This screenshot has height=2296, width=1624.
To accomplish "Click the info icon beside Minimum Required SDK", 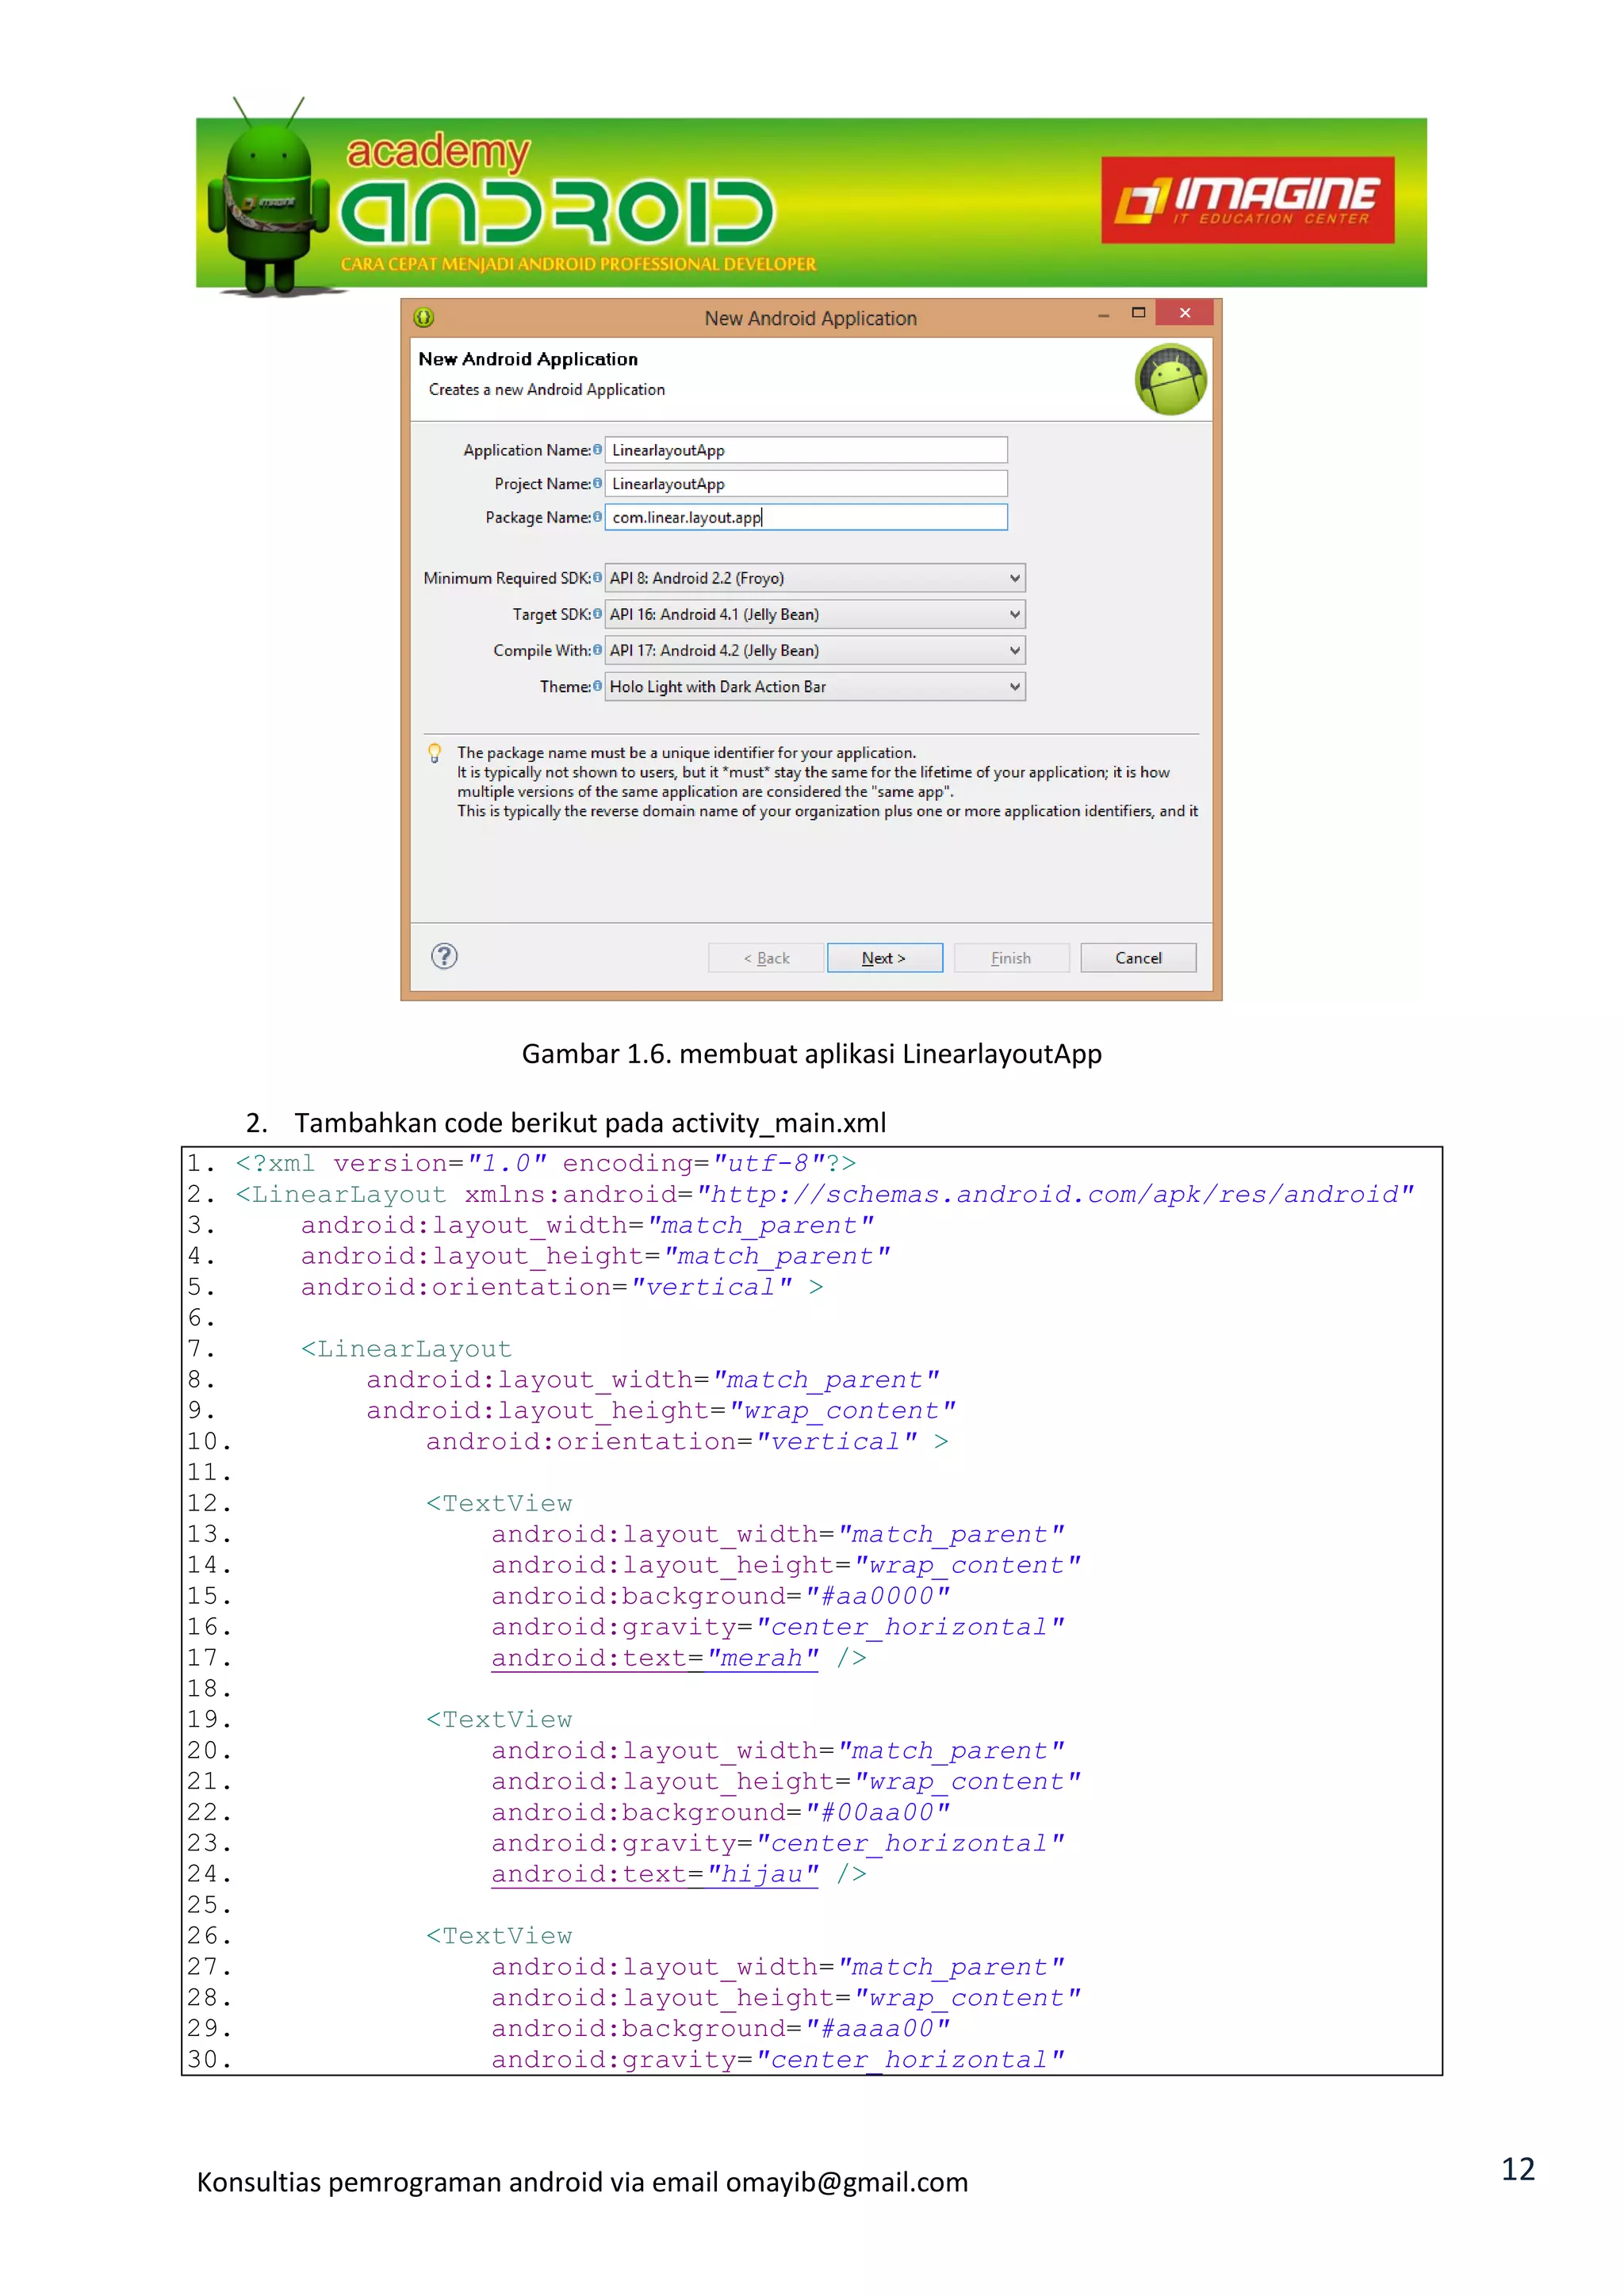I will (598, 578).
